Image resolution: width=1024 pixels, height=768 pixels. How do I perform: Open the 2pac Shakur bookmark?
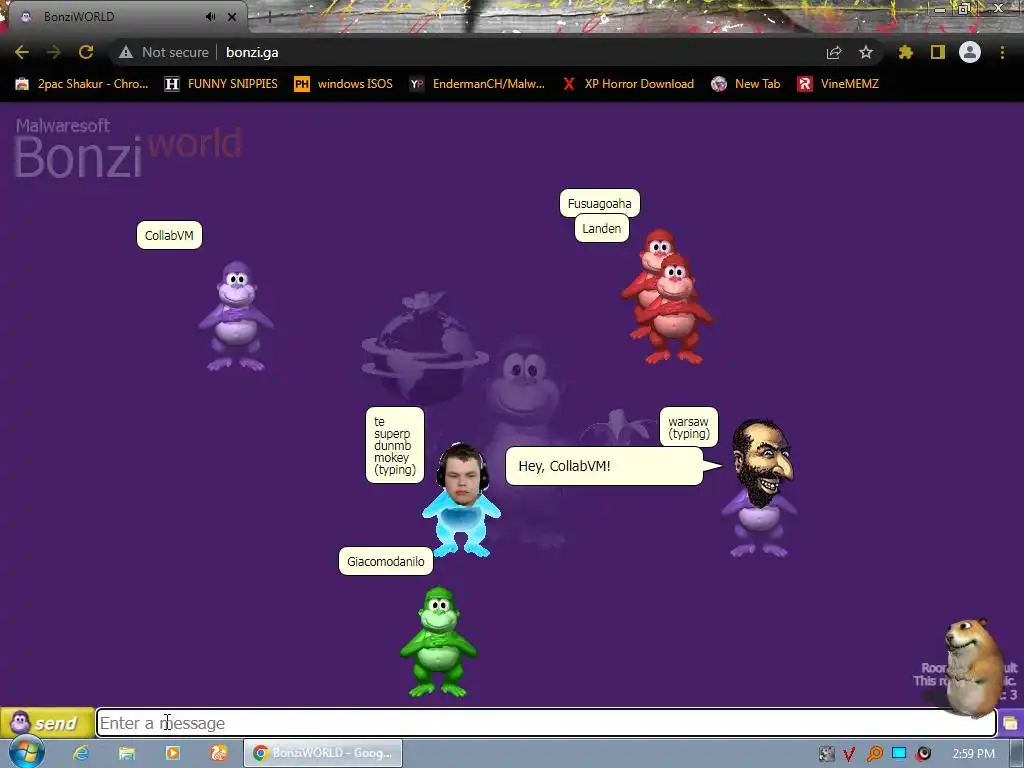[x=82, y=84]
